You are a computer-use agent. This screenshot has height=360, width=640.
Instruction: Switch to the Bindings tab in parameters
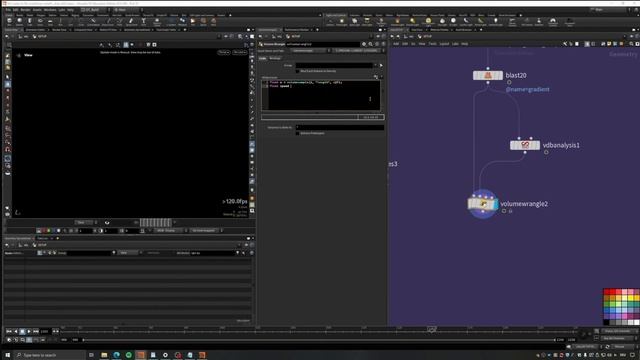tap(275, 58)
